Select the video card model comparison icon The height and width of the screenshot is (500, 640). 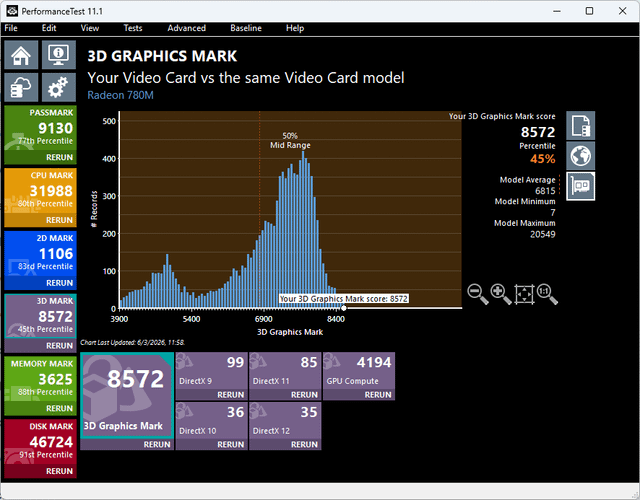[580, 186]
